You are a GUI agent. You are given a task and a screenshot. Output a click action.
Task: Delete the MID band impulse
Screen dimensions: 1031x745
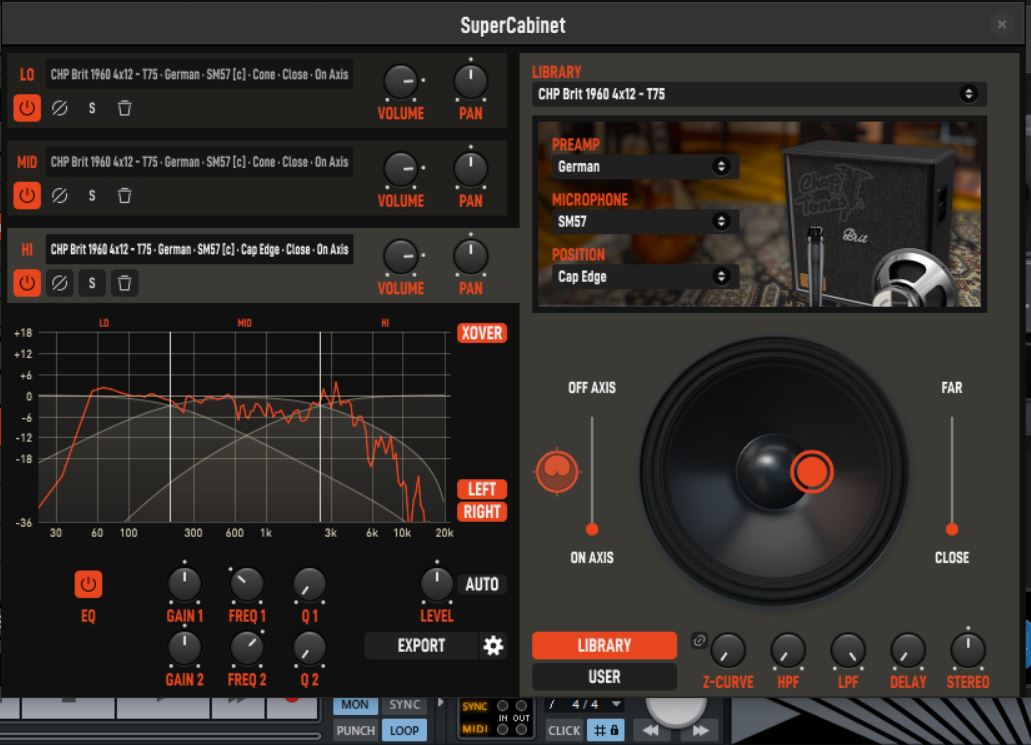[x=124, y=195]
